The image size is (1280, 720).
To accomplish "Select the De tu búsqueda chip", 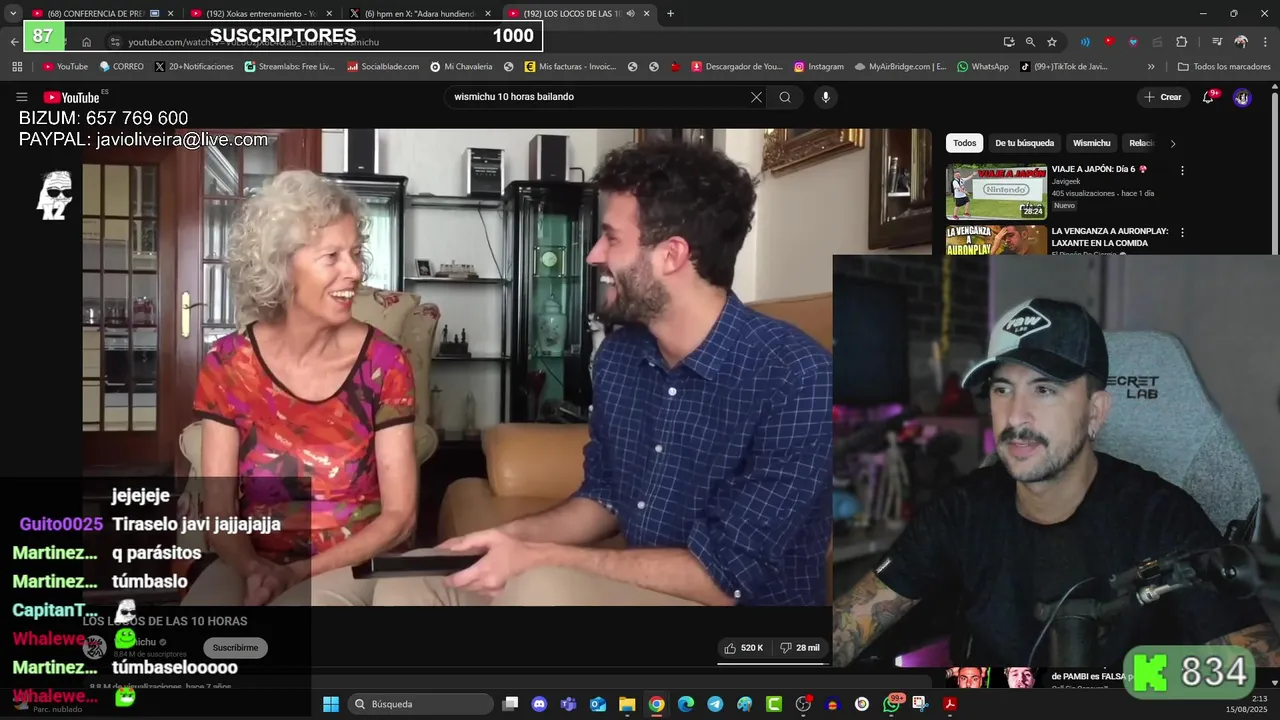I will tap(1024, 143).
